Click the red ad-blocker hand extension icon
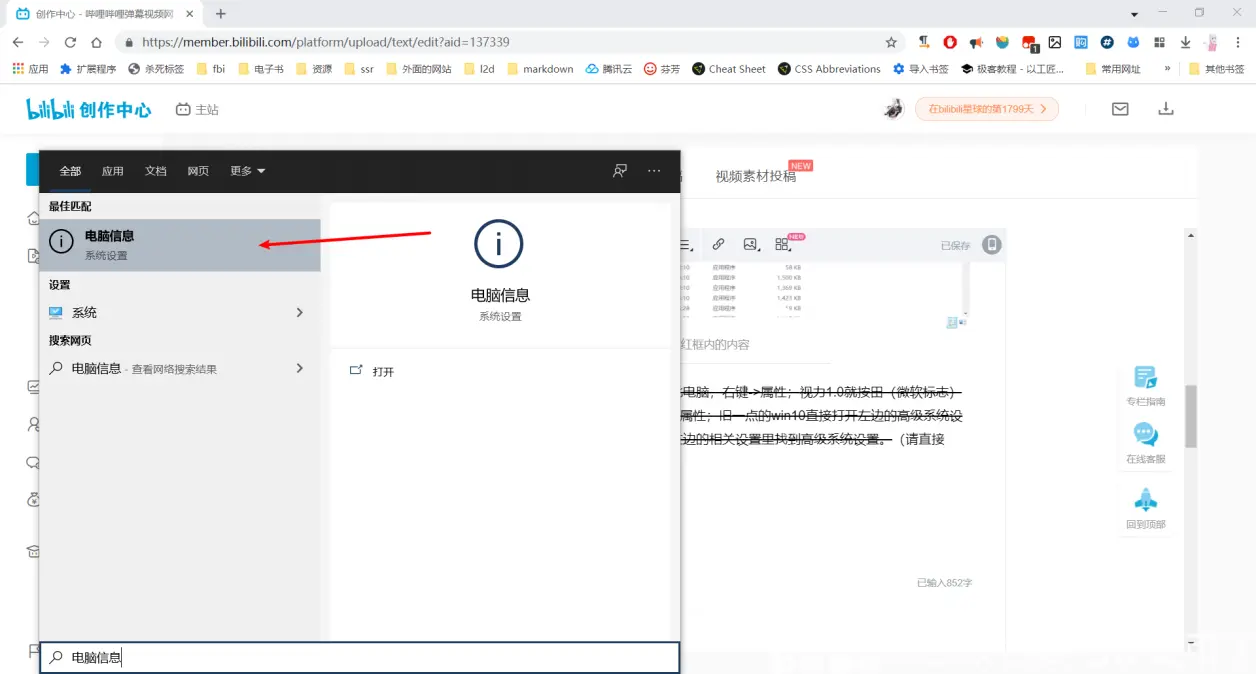Screen dimensions: 1256x674 950,43
